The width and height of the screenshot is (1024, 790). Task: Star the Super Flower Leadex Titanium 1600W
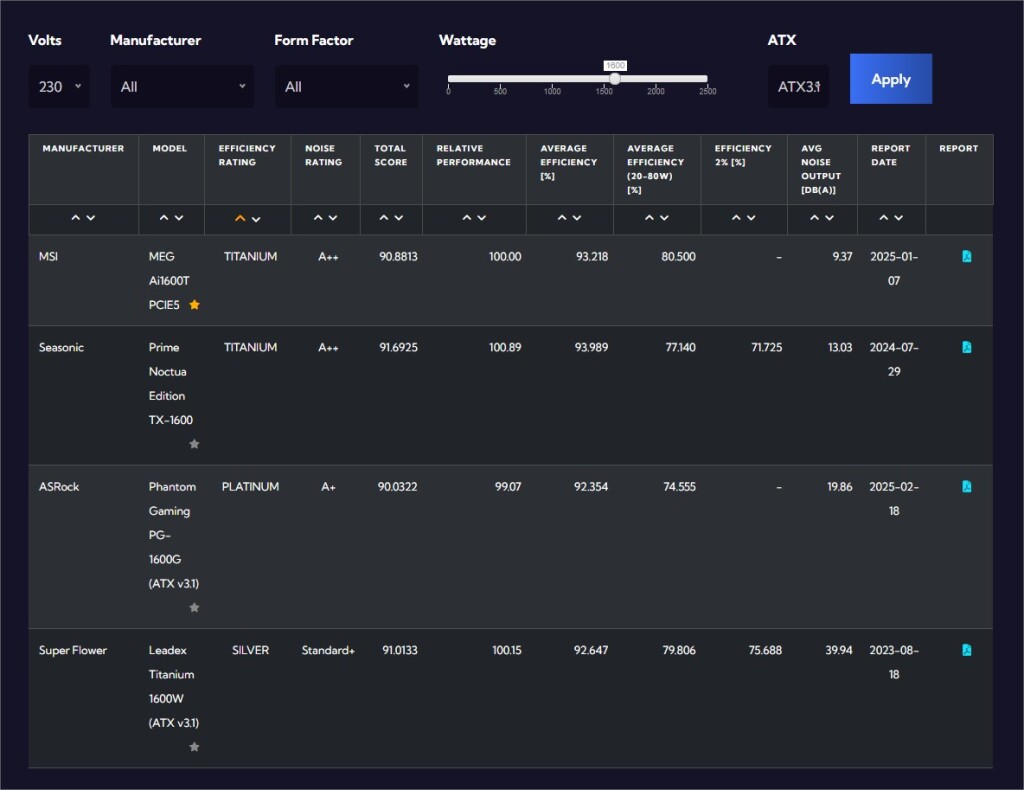point(194,747)
